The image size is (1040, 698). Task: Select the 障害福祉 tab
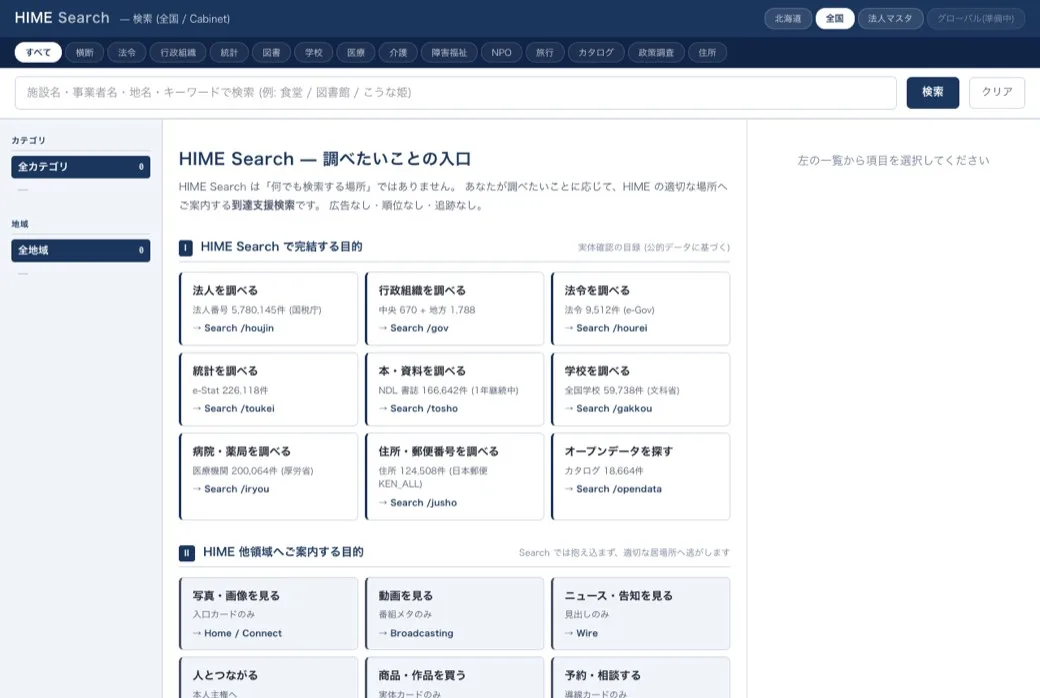(x=449, y=52)
